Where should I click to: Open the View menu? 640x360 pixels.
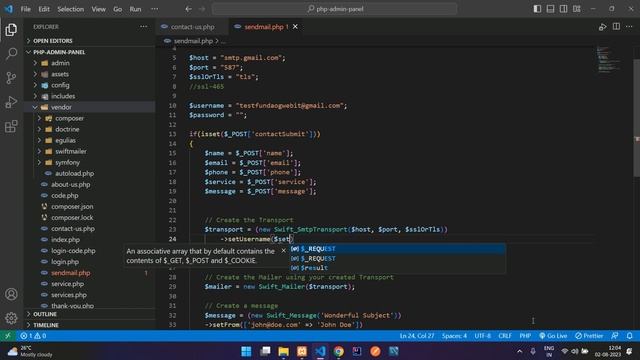click(x=98, y=9)
